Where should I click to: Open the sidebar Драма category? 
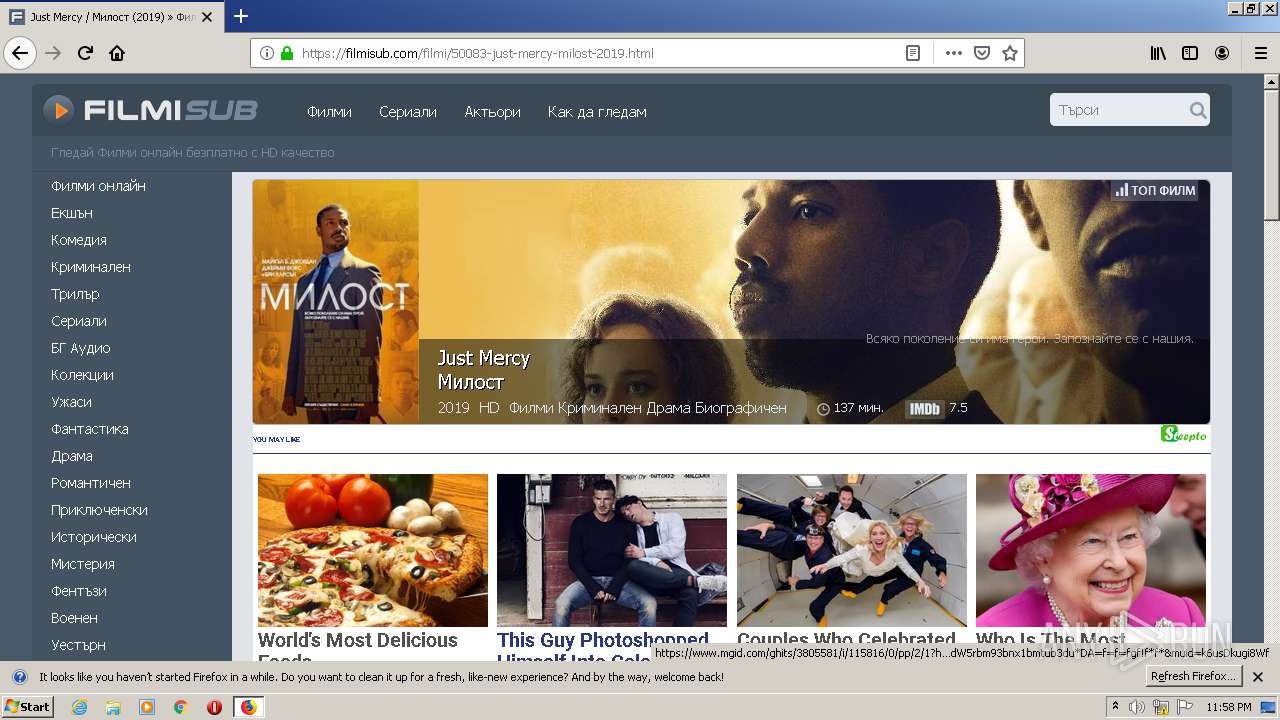coord(72,456)
